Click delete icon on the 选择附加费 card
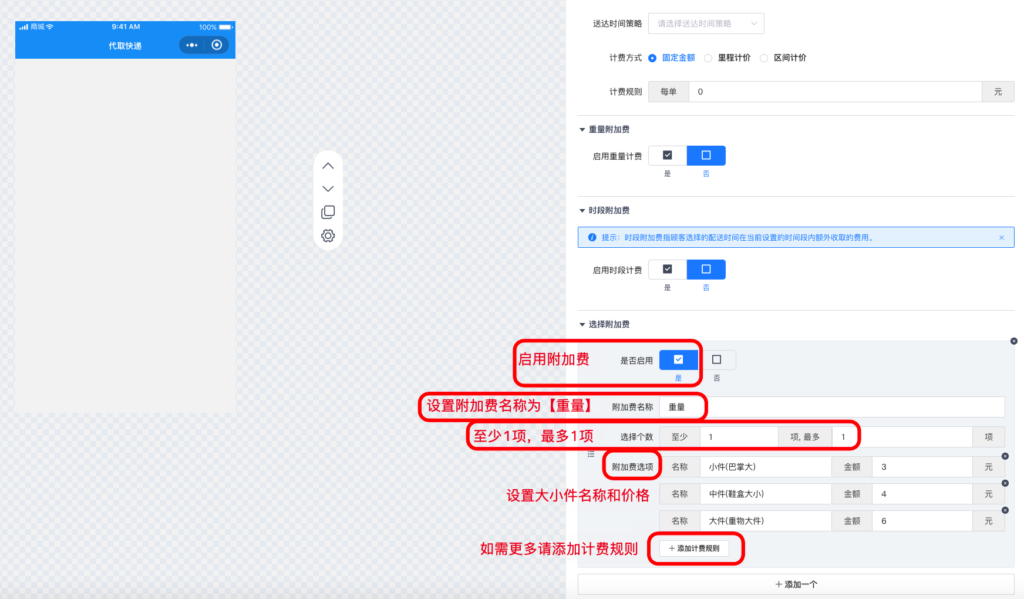 tap(1014, 341)
